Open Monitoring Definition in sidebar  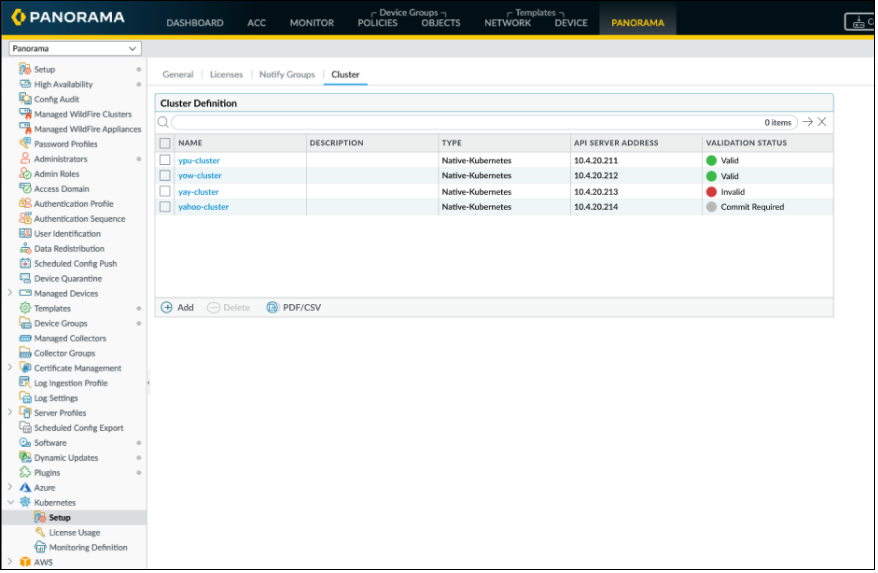88,548
